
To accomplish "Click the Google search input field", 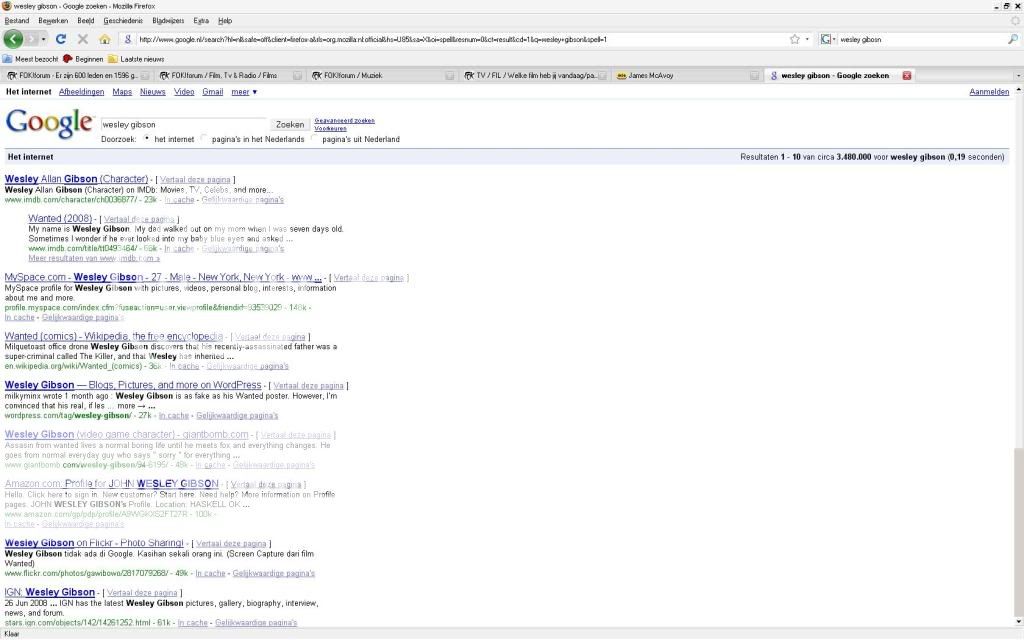I will tap(184, 125).
